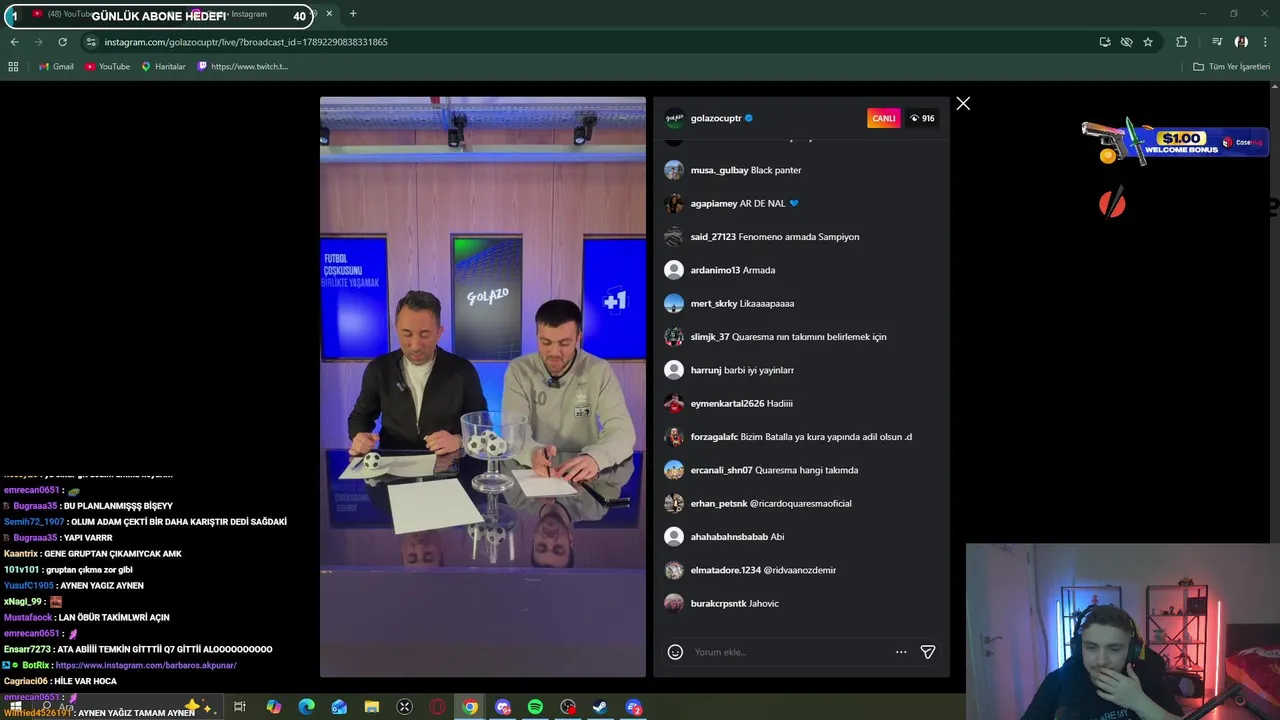The image size is (1280, 720).
Task: Open ercanali_shn07 commenter profile
Action: pyautogui.click(x=721, y=470)
